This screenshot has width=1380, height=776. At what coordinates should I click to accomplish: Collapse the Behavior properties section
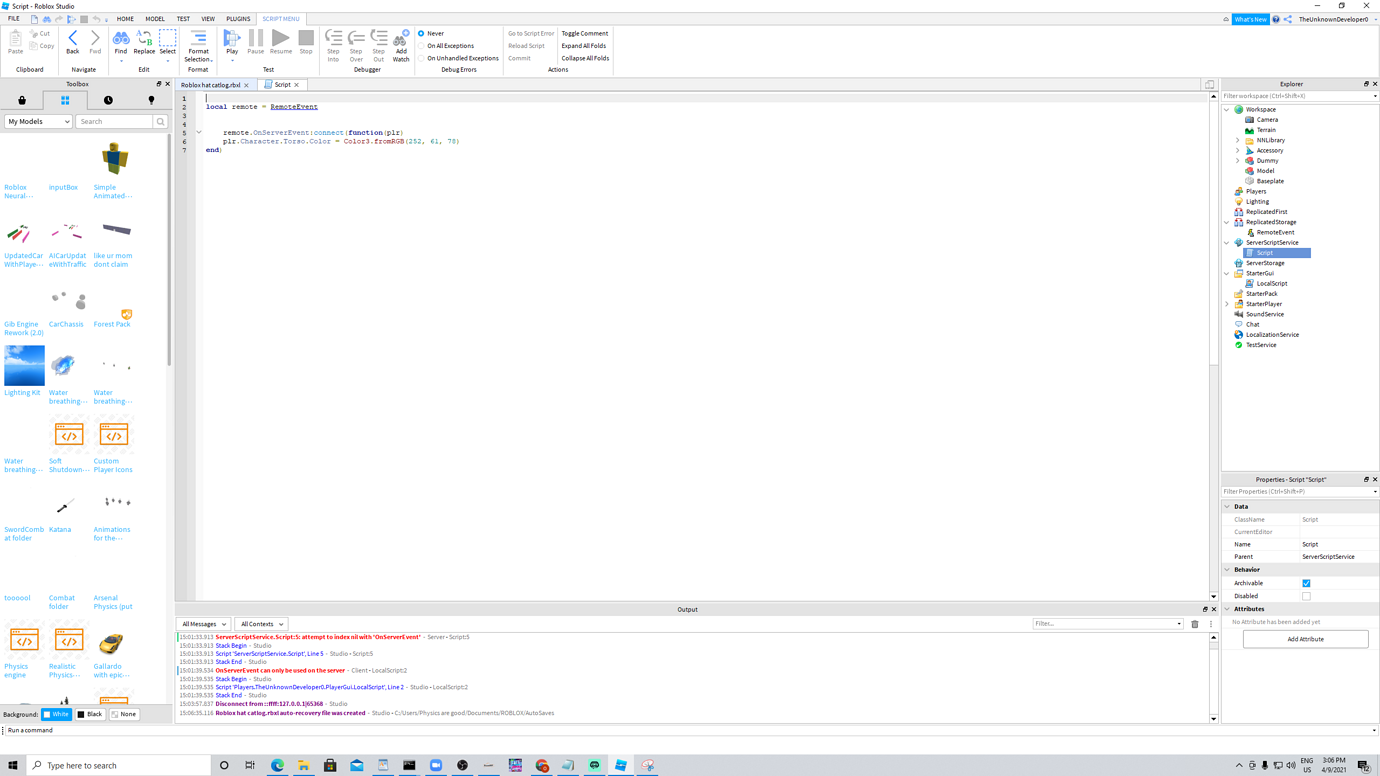(x=1228, y=570)
